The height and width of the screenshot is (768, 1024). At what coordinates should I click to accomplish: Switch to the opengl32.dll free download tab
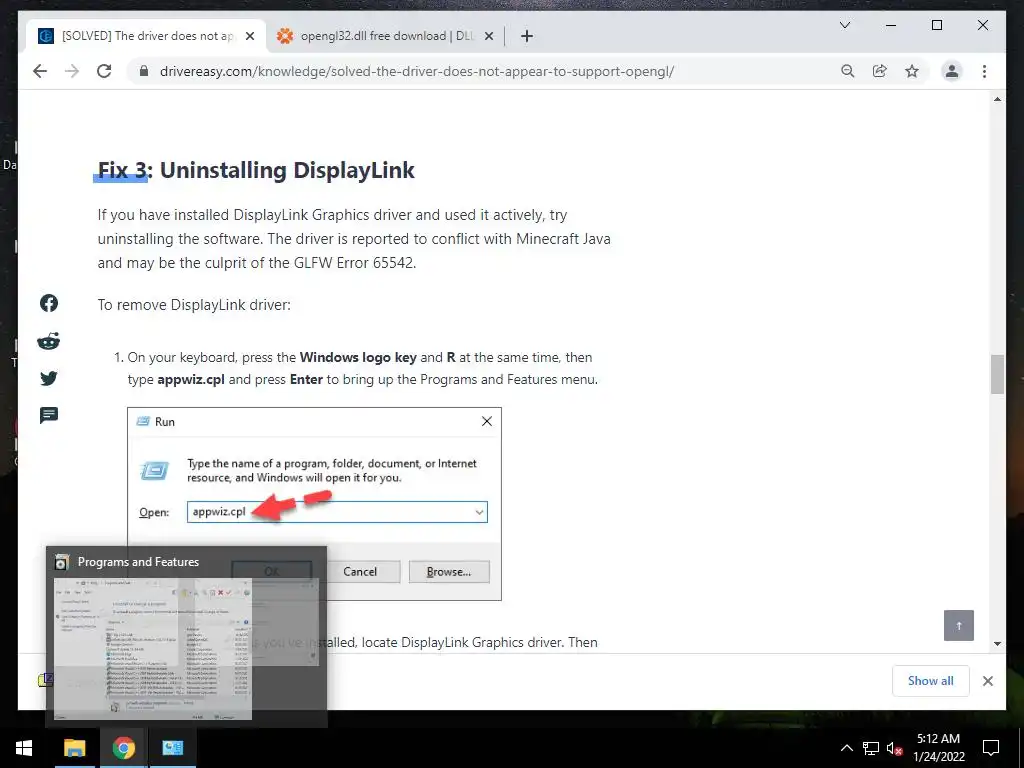point(385,36)
